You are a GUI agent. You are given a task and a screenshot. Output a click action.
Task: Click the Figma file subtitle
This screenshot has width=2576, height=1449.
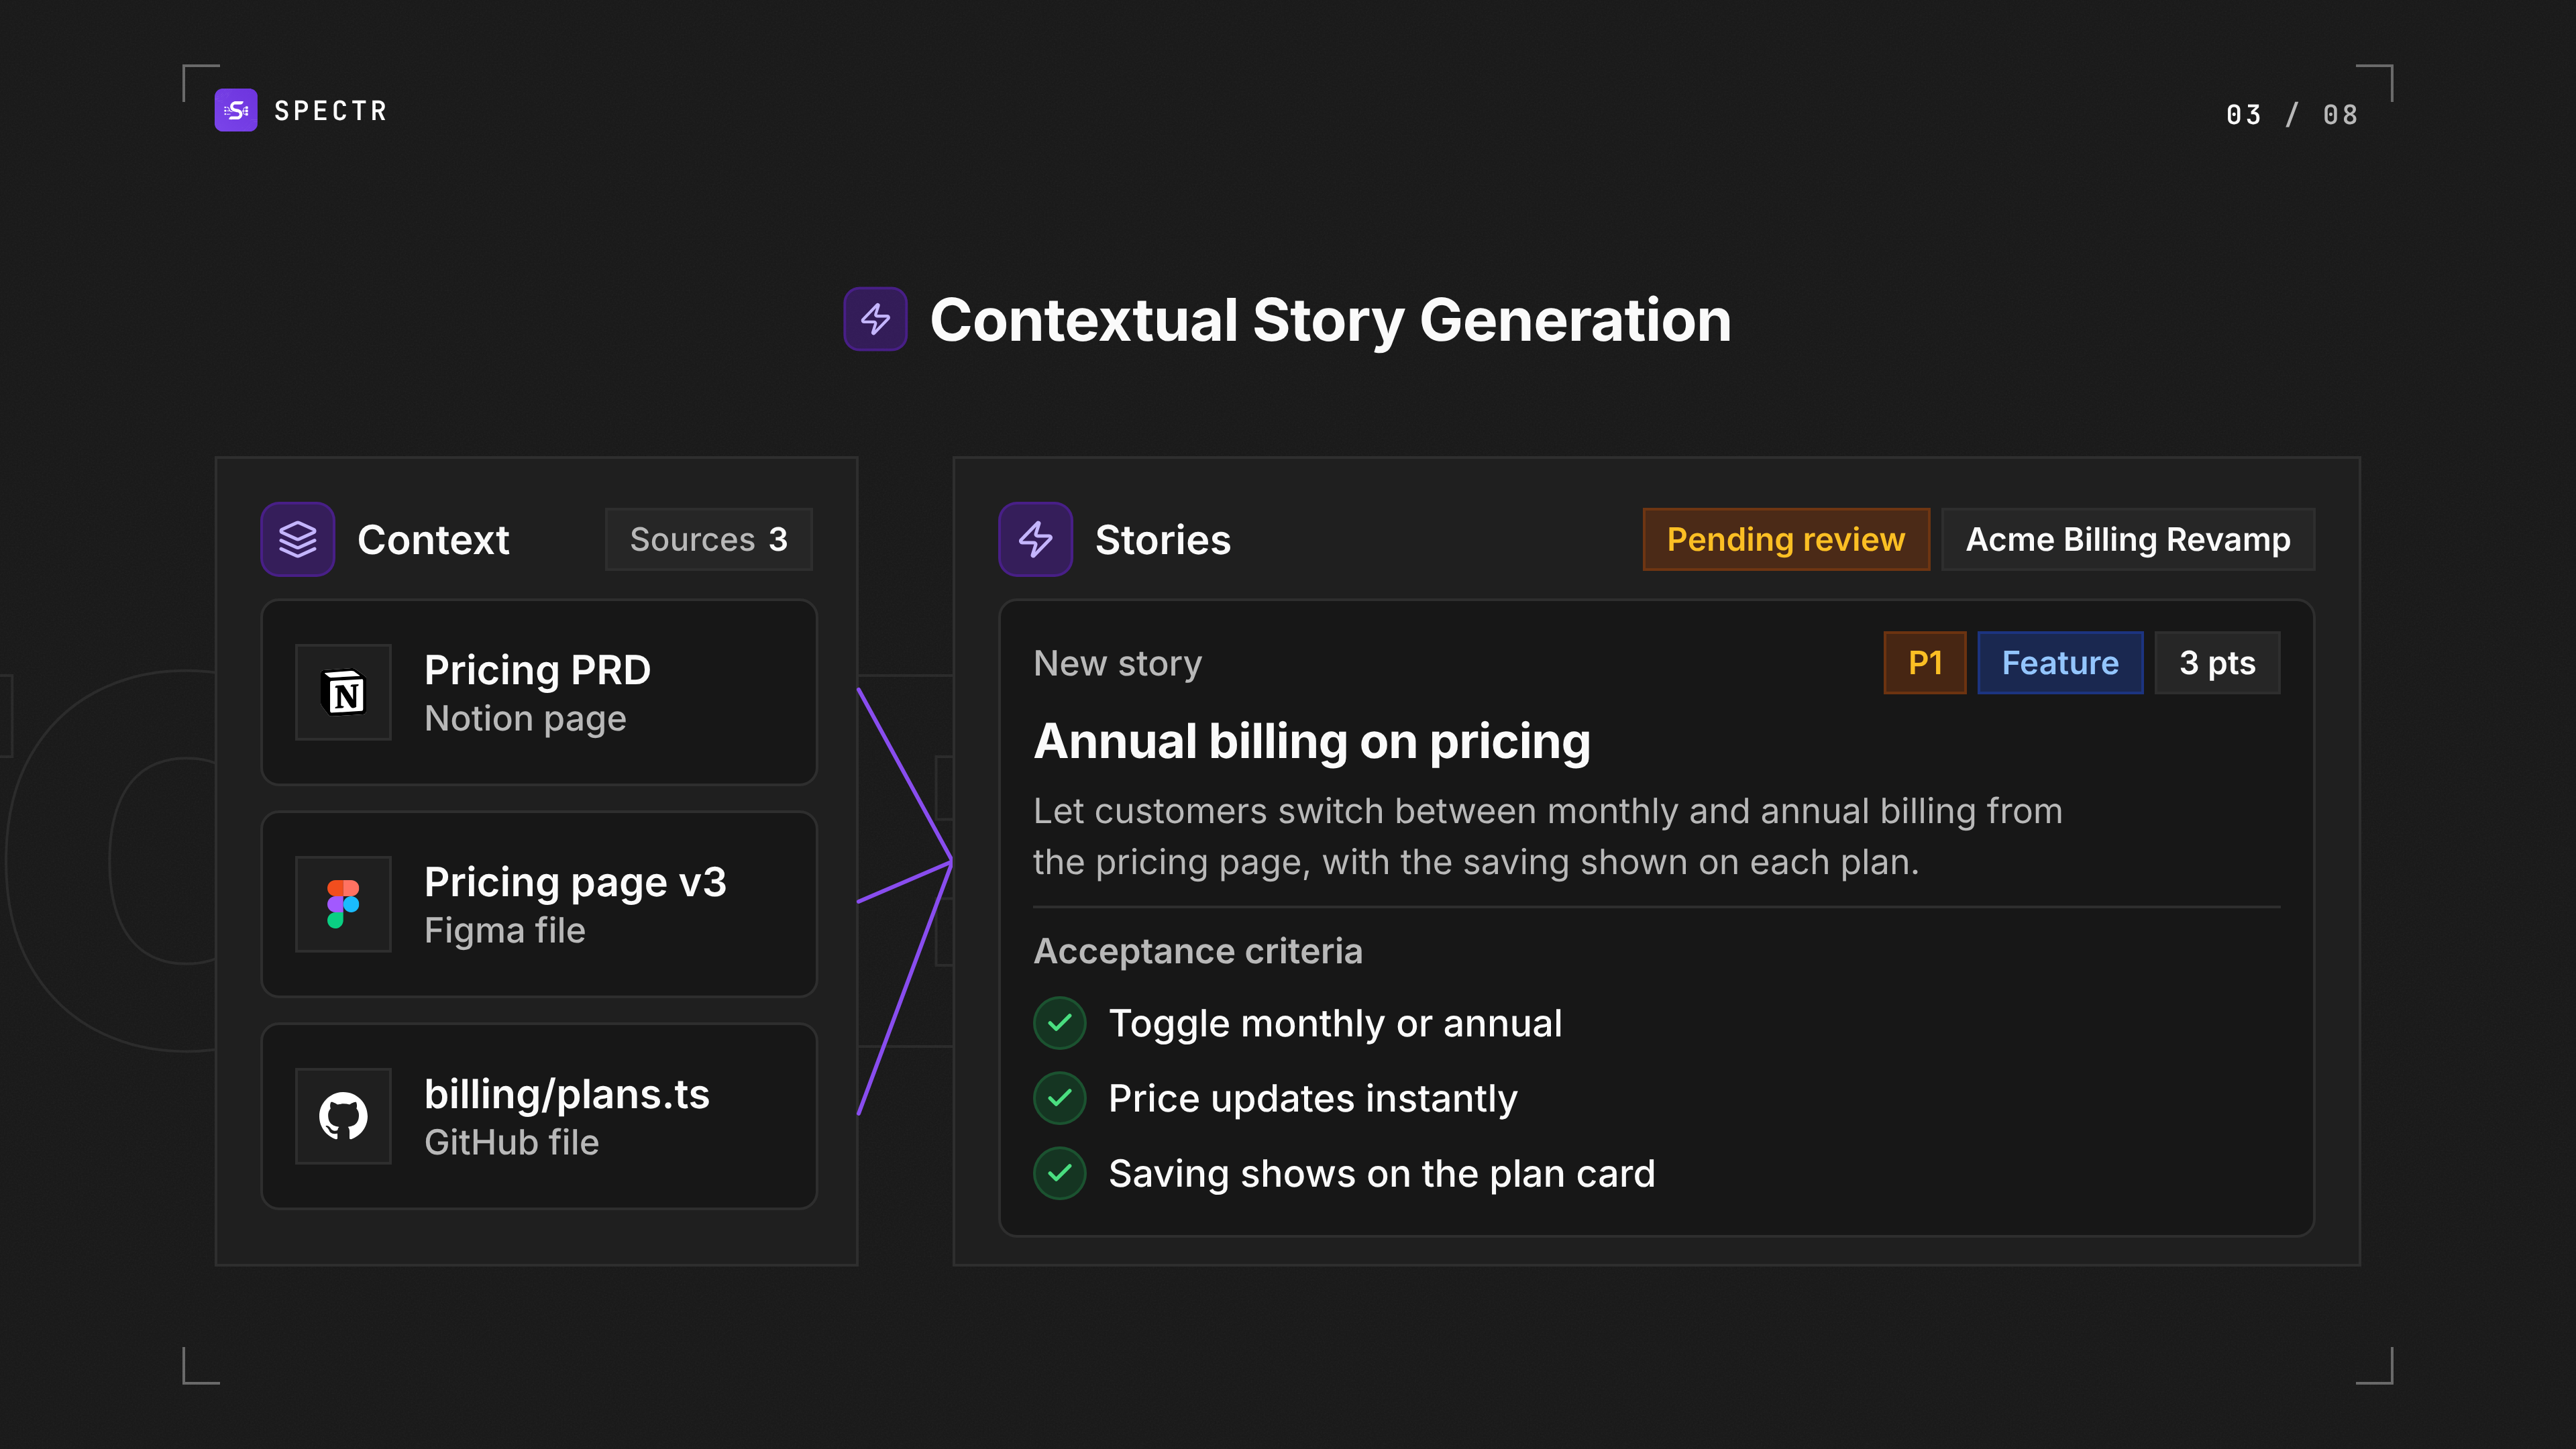point(505,931)
